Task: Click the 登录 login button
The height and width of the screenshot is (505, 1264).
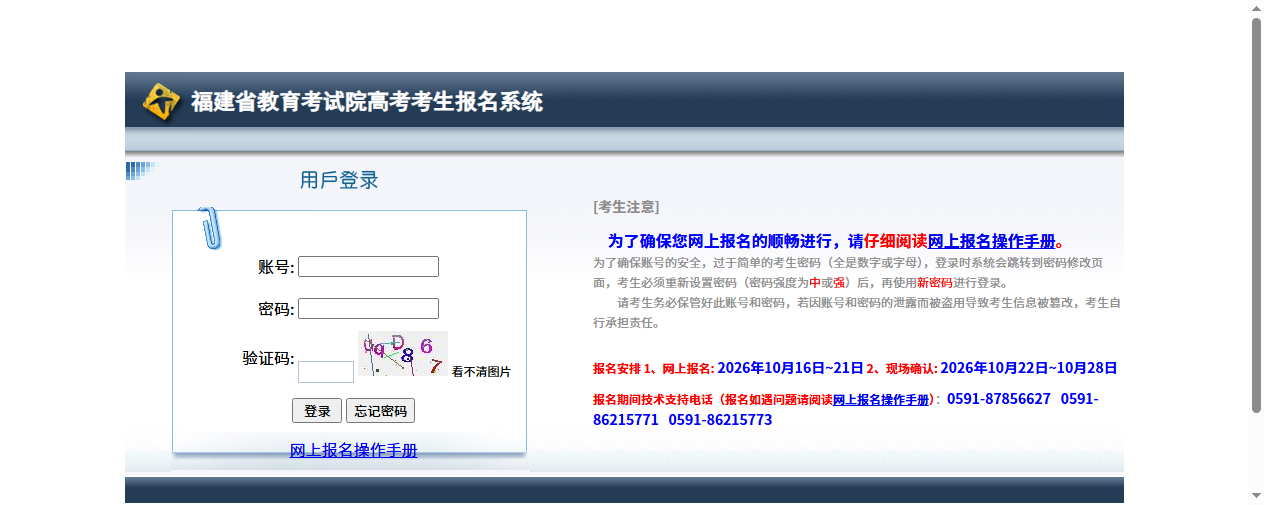Action: point(317,411)
